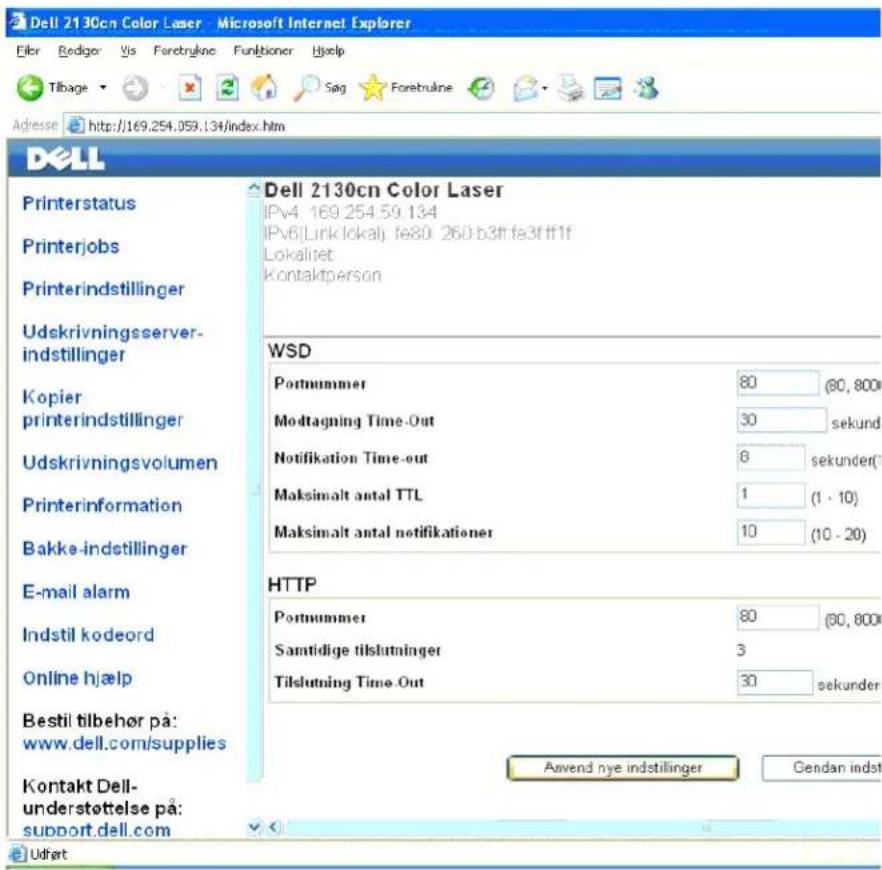Click the Foretrukne label in toolbar
882x870 pixels.
point(421,88)
